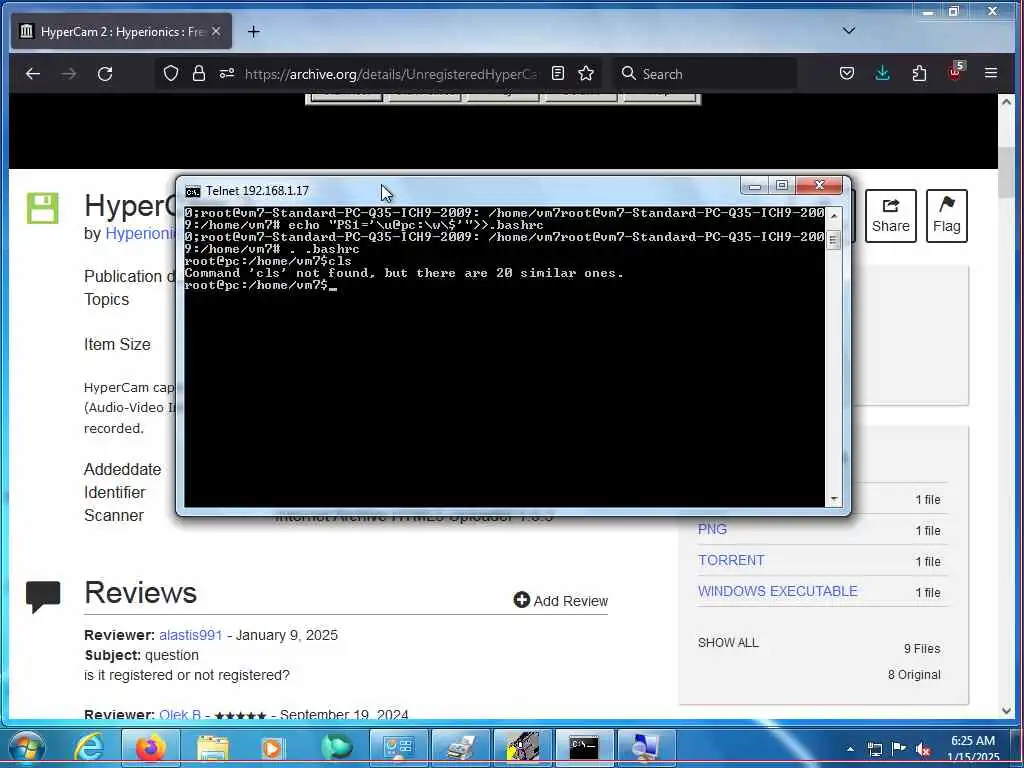Screen dimensions: 1024x768
Task: Launch Internet Explorer from the taskbar
Action: (88, 747)
